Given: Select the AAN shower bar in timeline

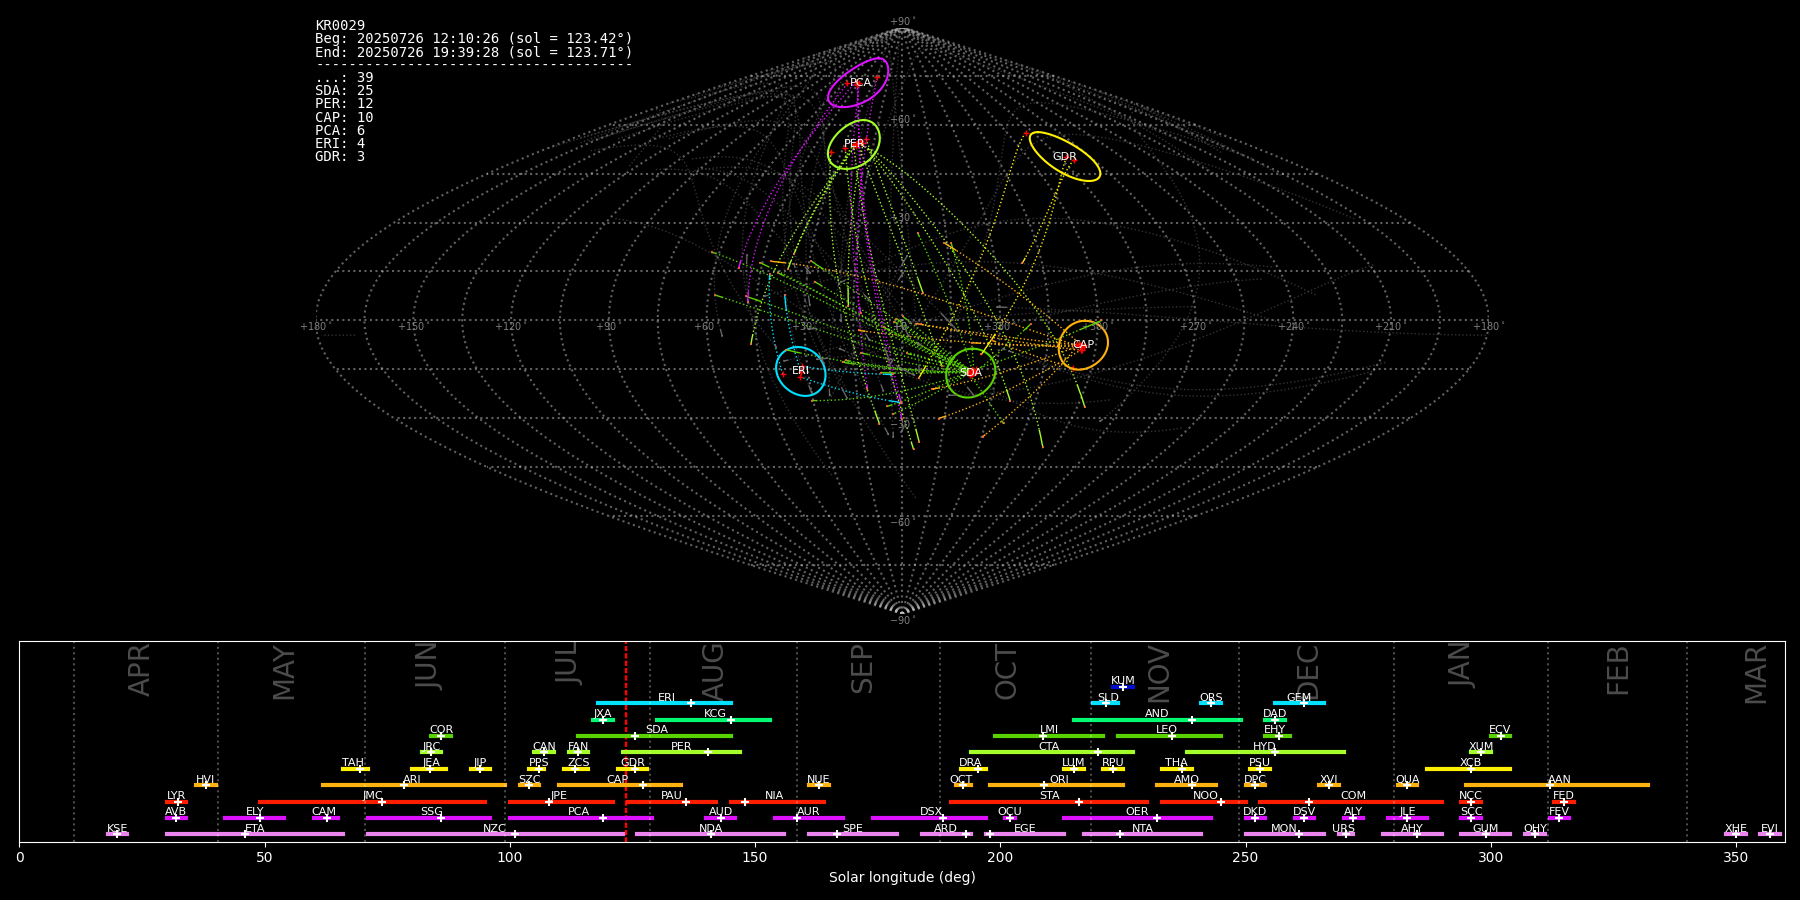Looking at the screenshot, I should tap(1557, 785).
